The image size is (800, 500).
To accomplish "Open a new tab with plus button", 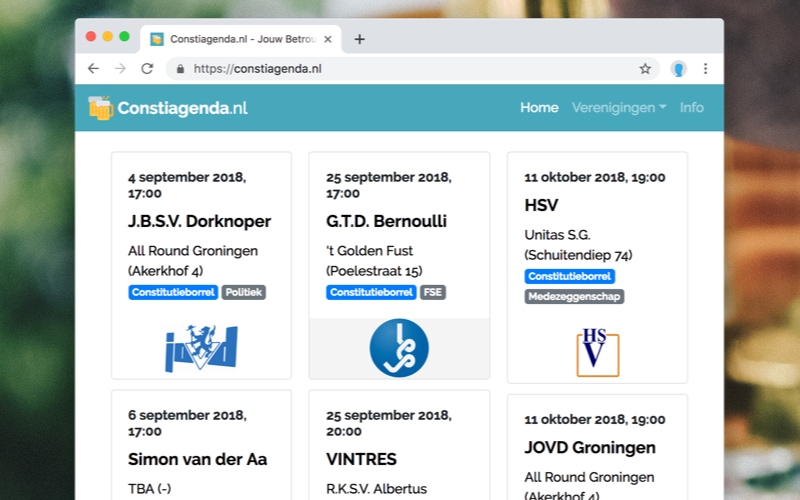I will point(360,39).
